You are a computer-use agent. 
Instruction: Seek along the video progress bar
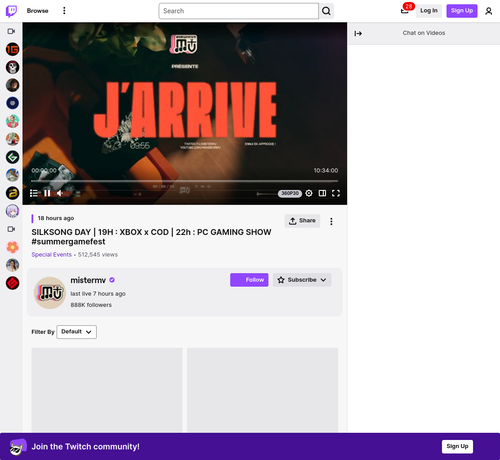(x=184, y=181)
